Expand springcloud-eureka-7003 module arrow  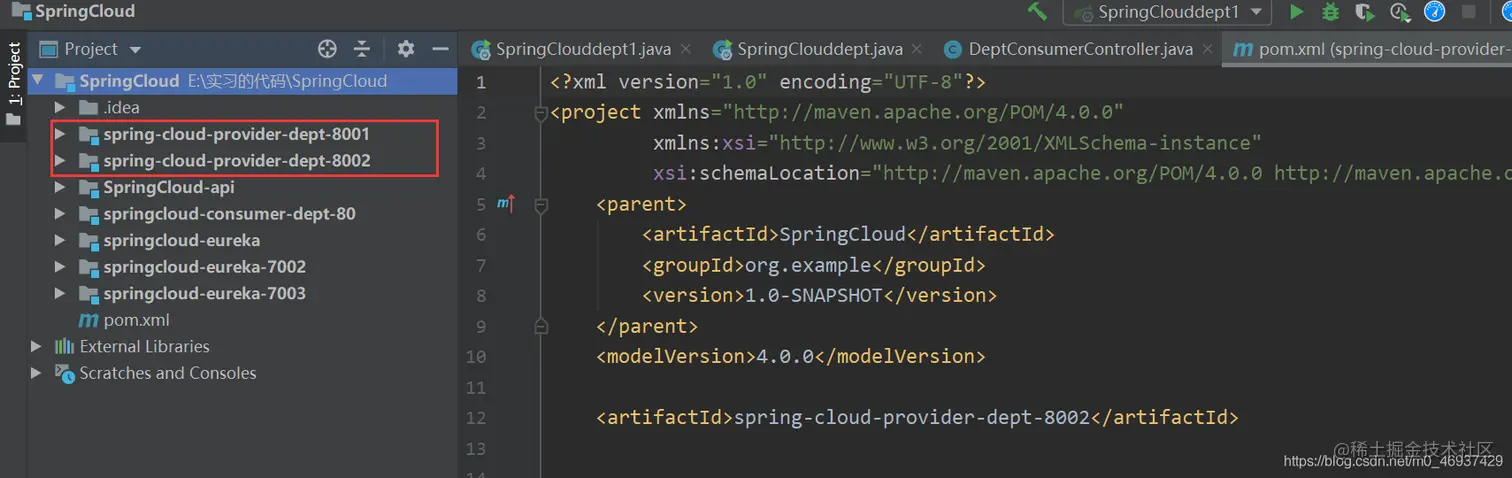coord(60,293)
